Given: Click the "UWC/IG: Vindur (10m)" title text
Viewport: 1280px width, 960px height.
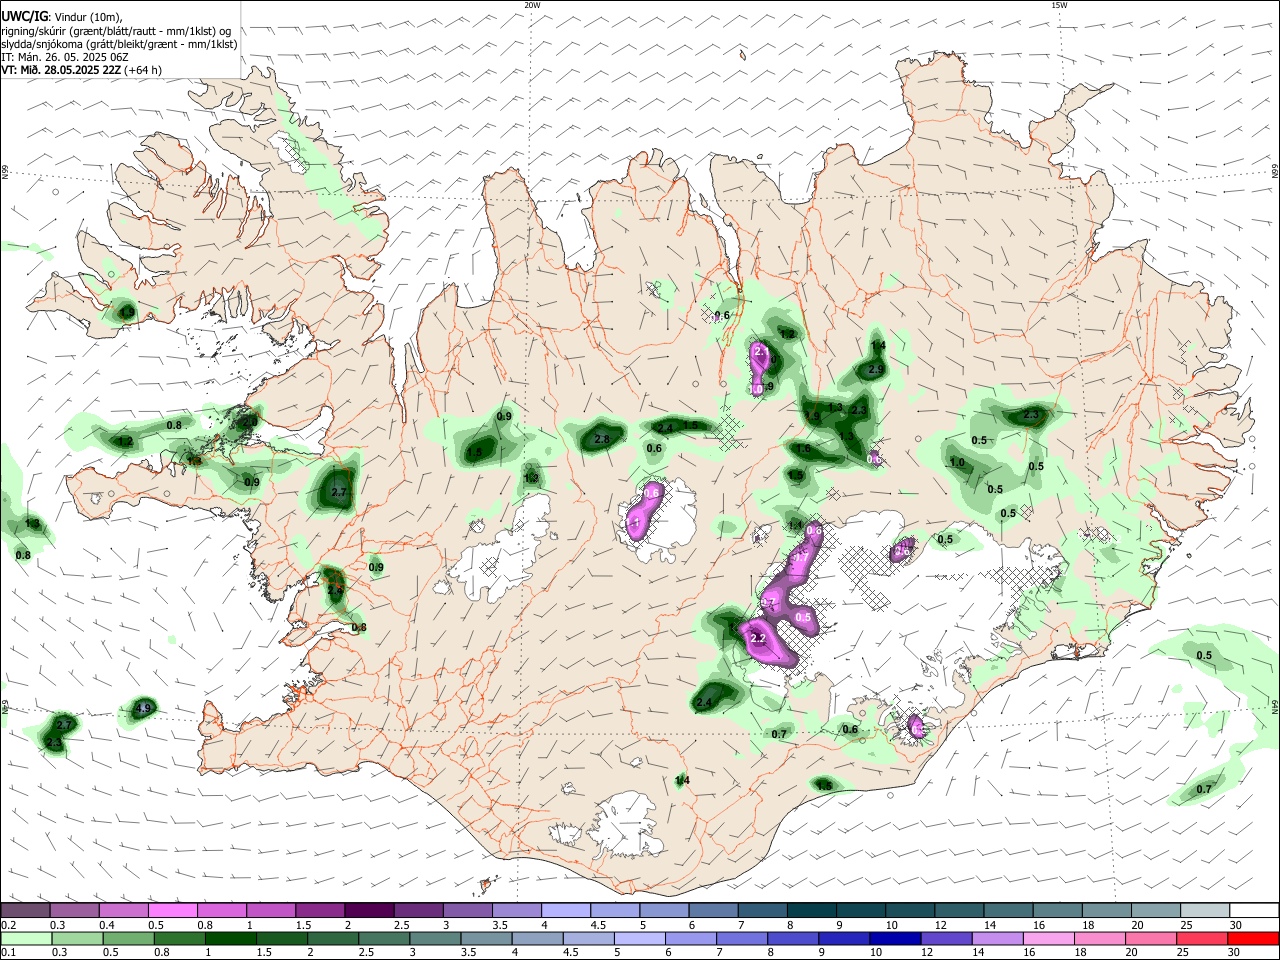Looking at the screenshot, I should click(61, 17).
